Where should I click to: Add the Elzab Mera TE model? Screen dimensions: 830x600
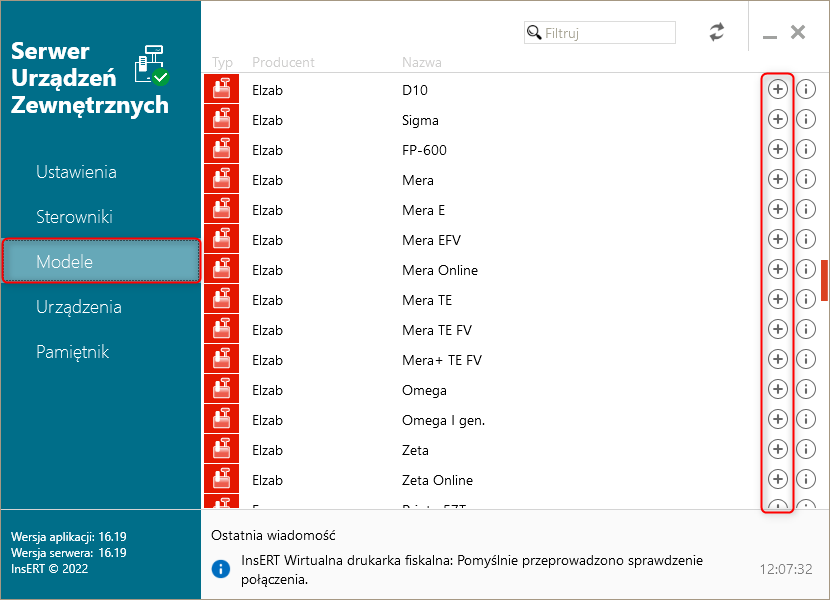click(x=777, y=299)
